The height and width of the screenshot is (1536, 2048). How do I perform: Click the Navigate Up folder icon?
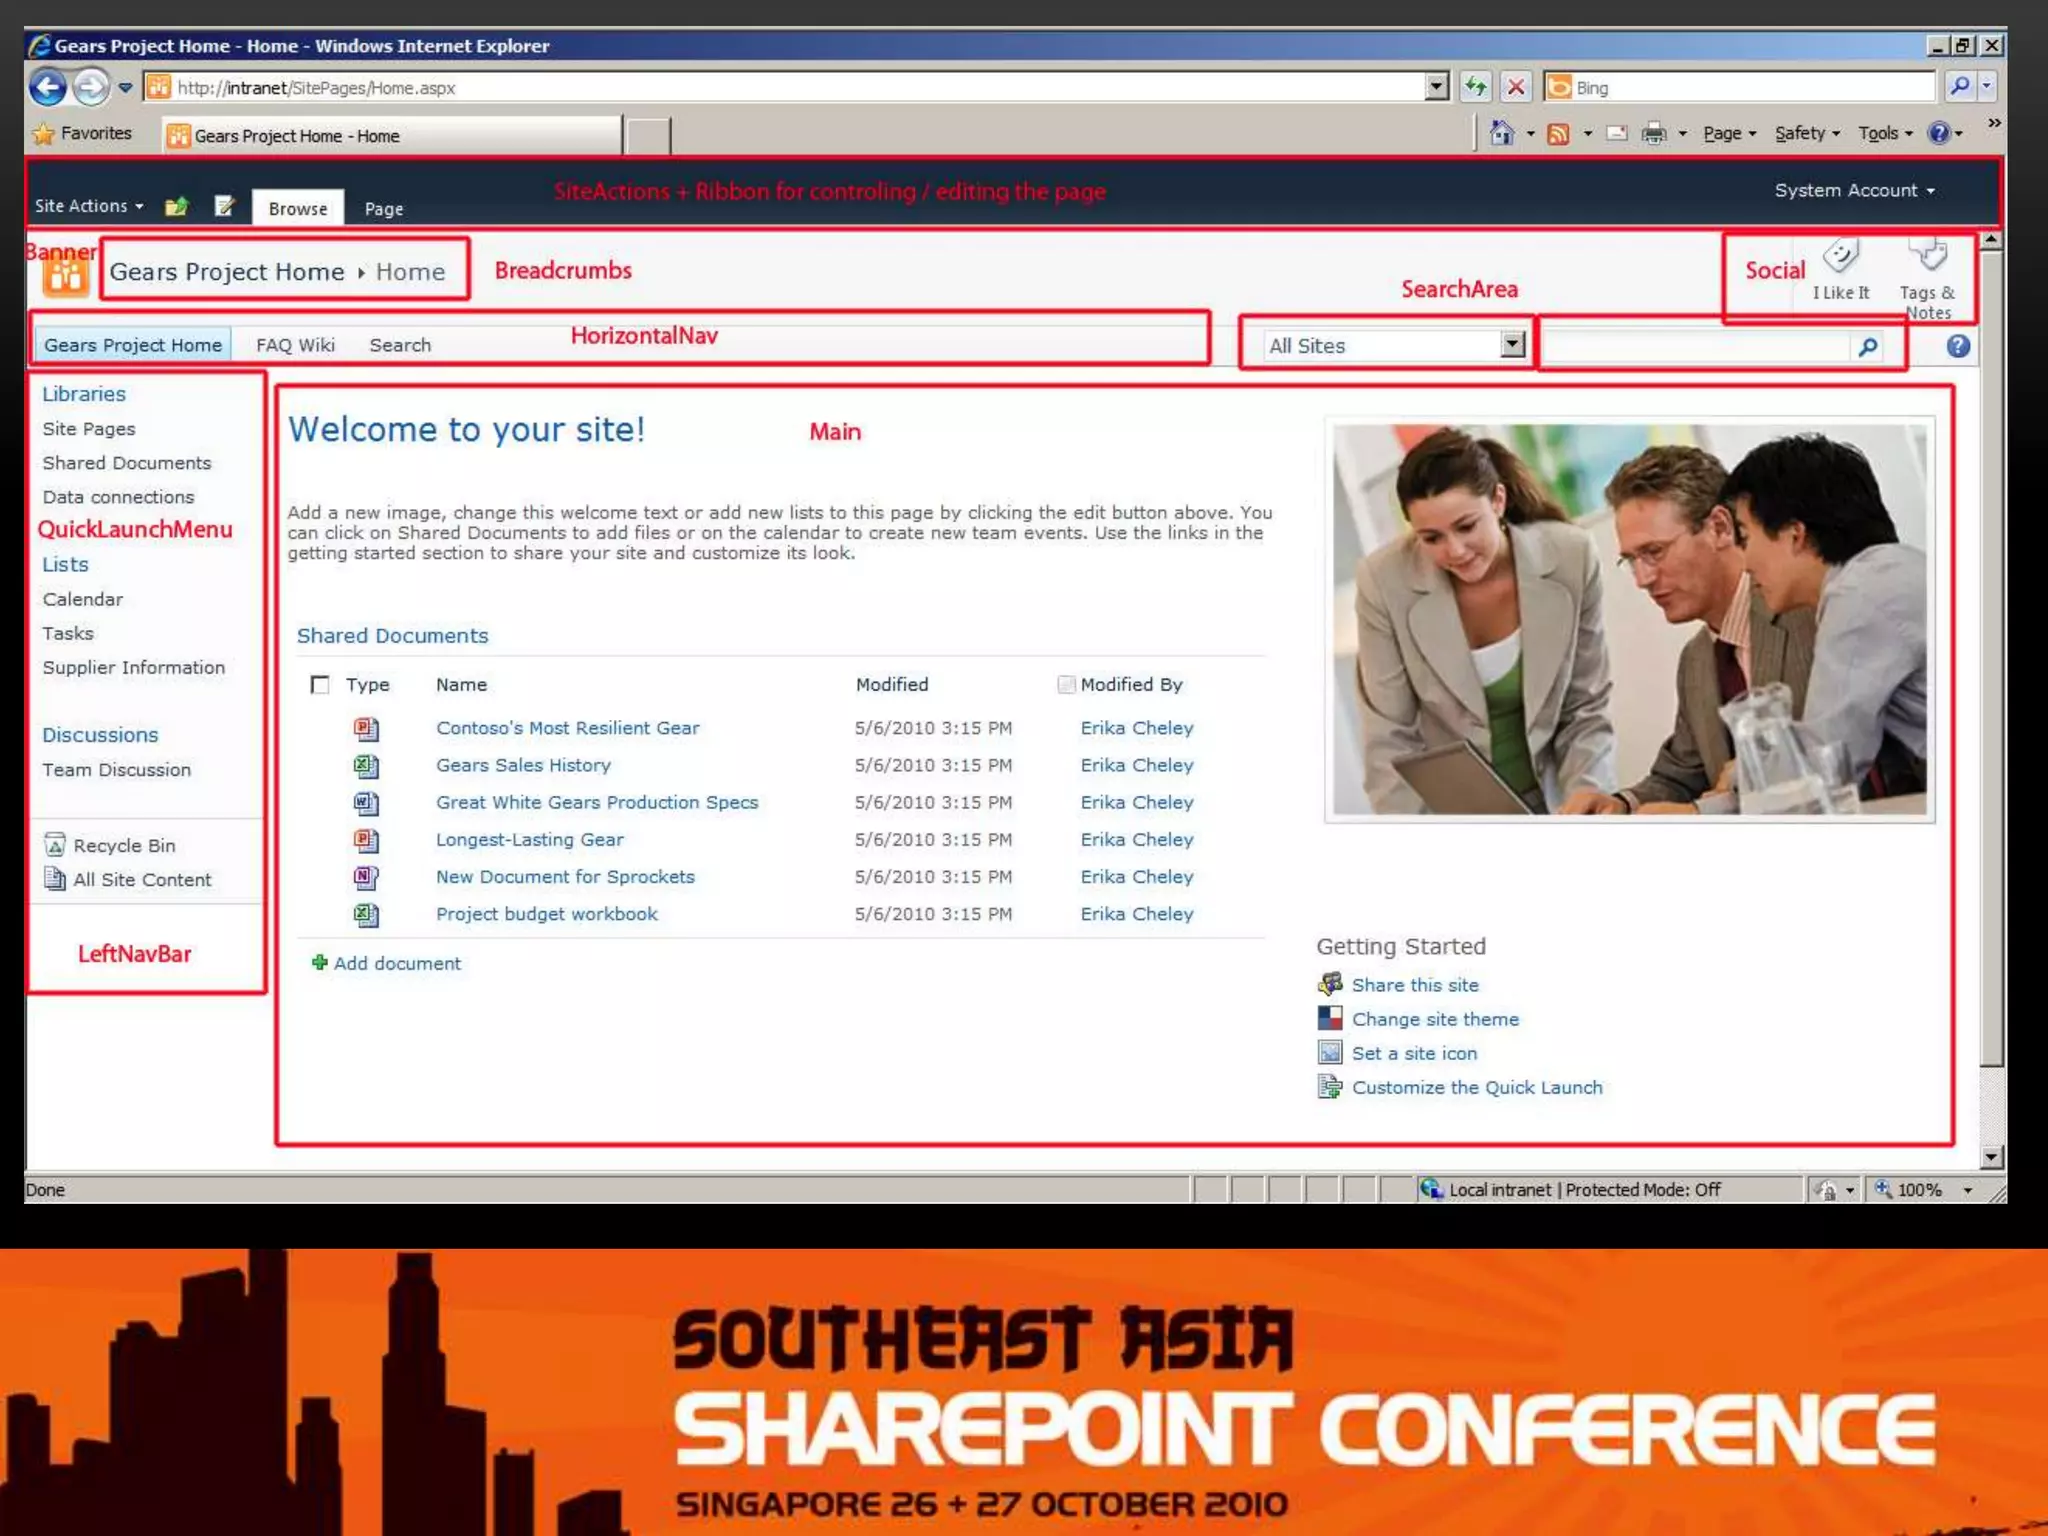tap(177, 206)
